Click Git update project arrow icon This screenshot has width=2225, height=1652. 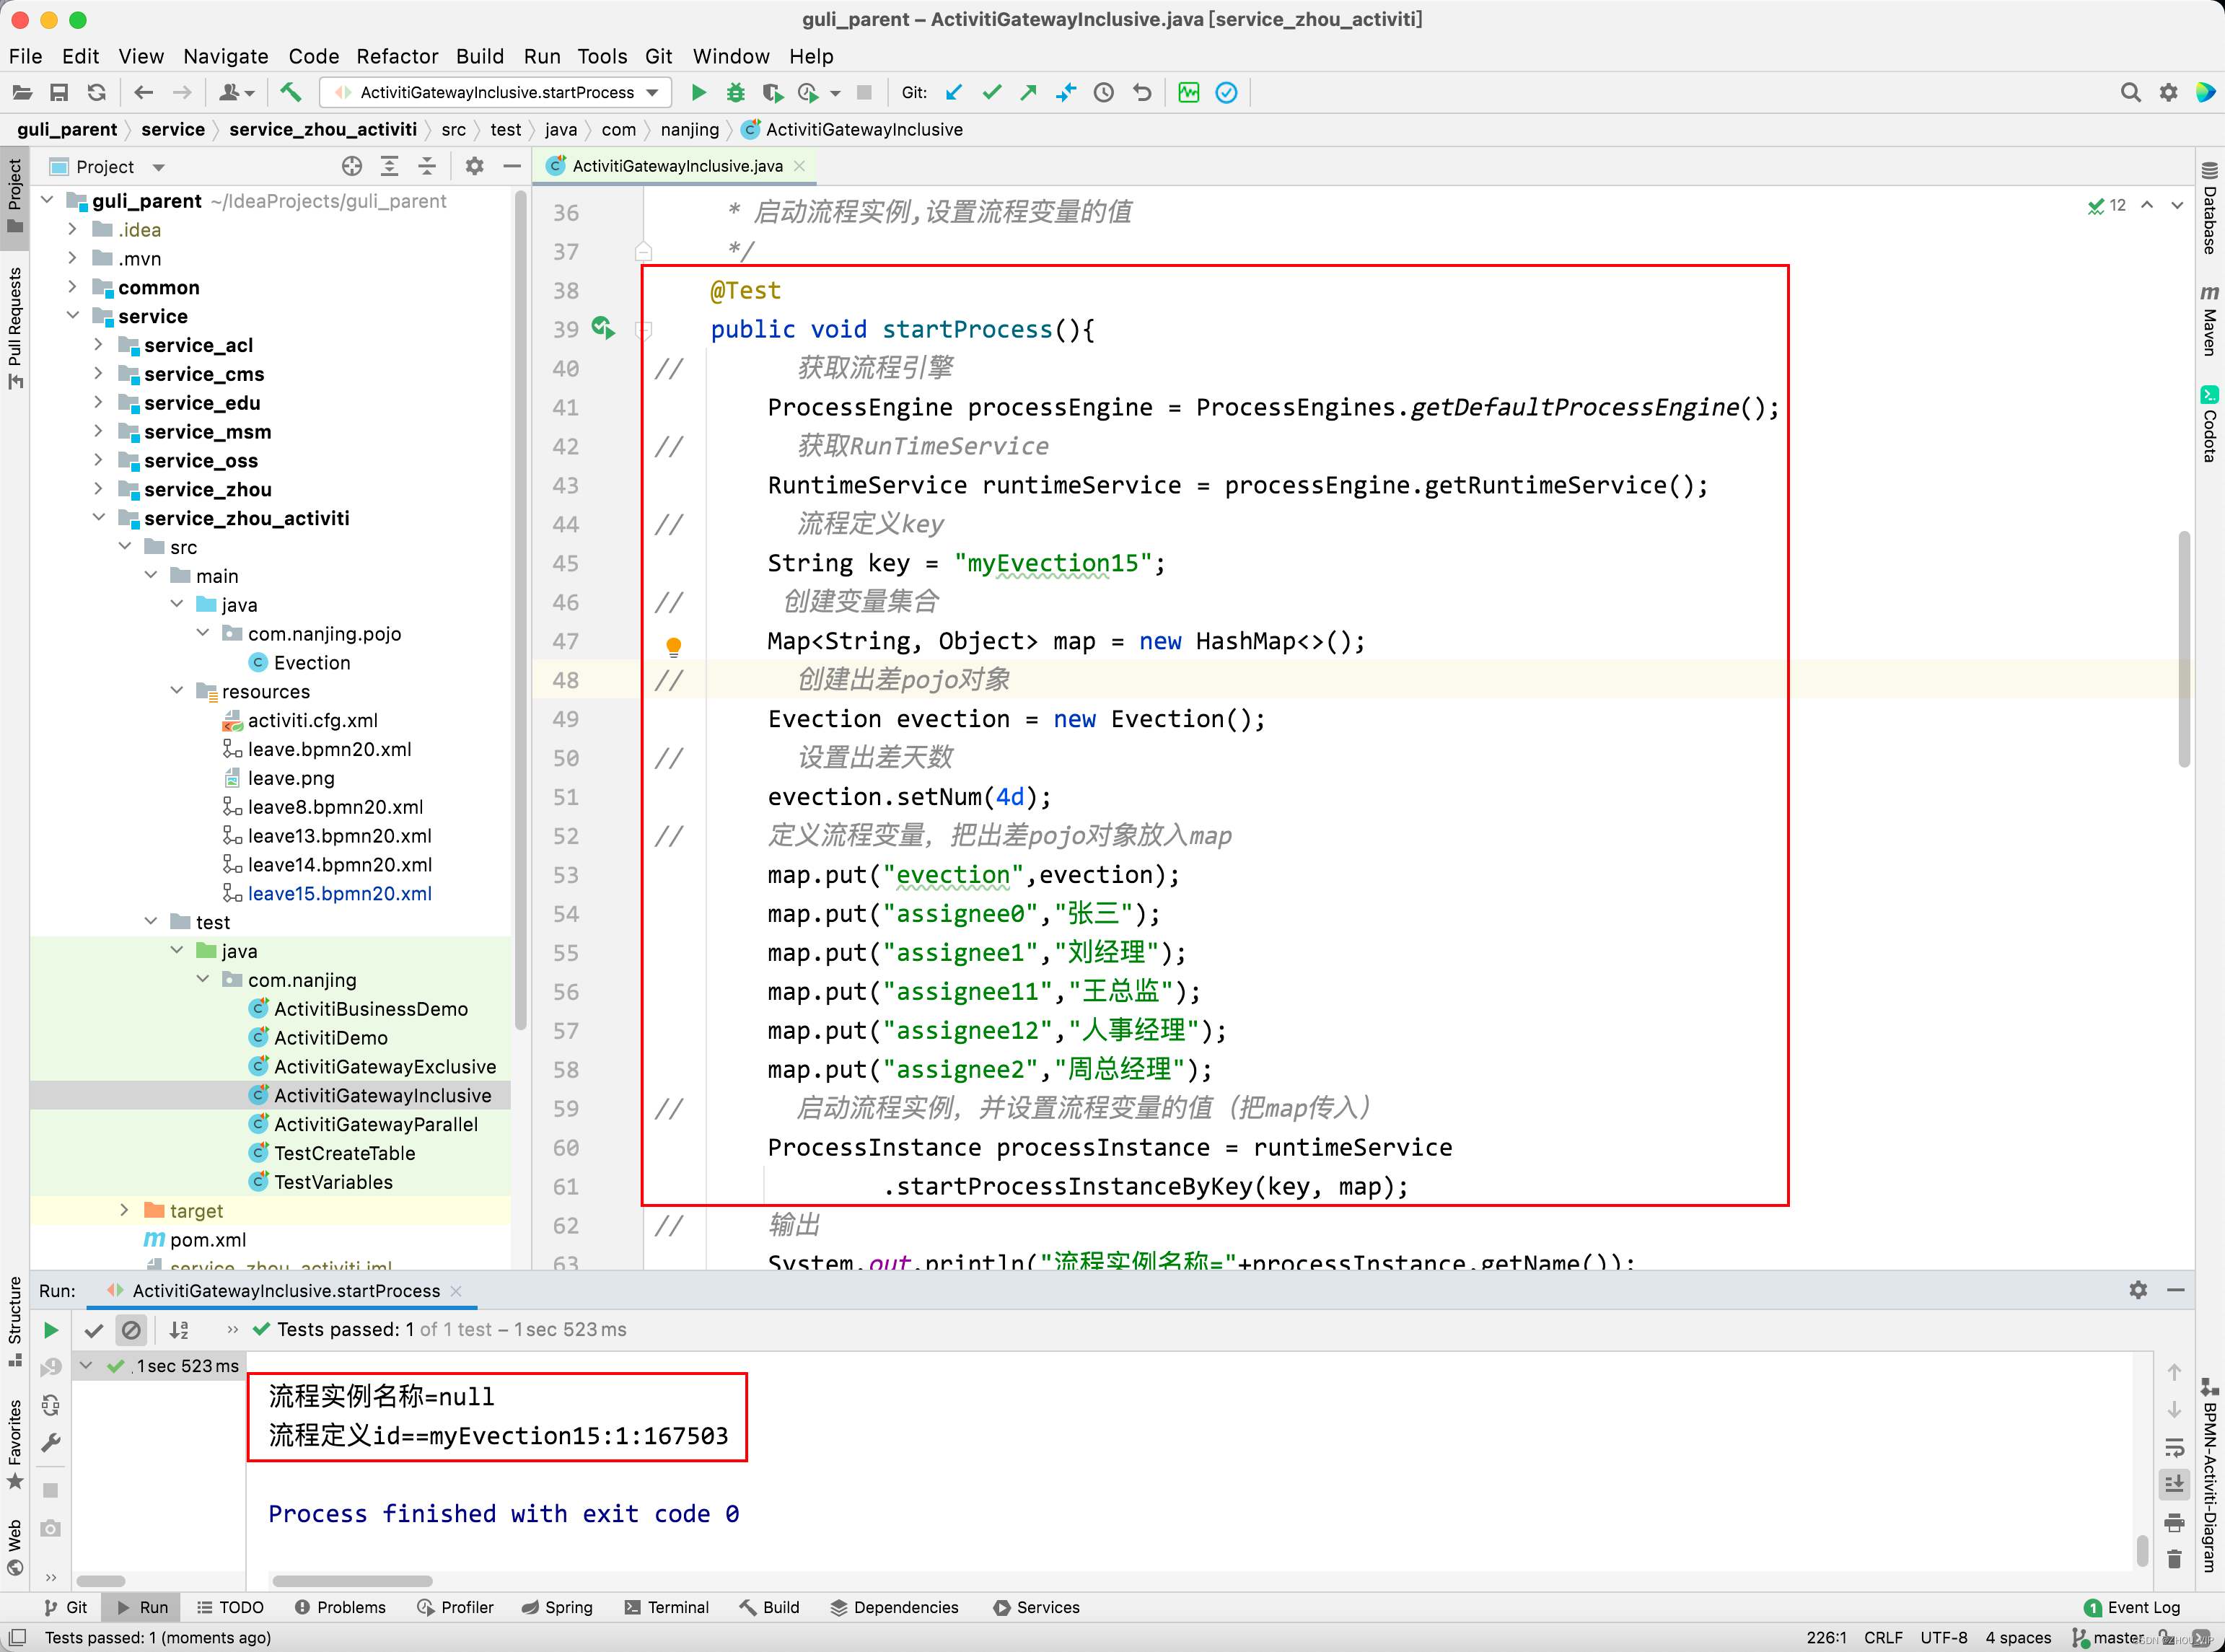[954, 93]
